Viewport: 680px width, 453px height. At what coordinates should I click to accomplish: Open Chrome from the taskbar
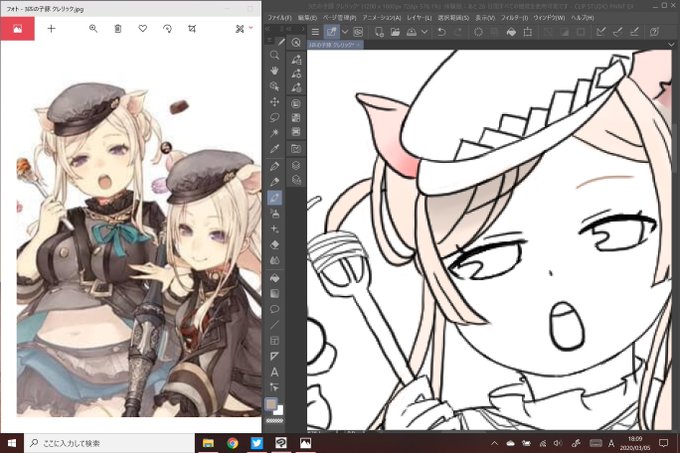coord(232,443)
